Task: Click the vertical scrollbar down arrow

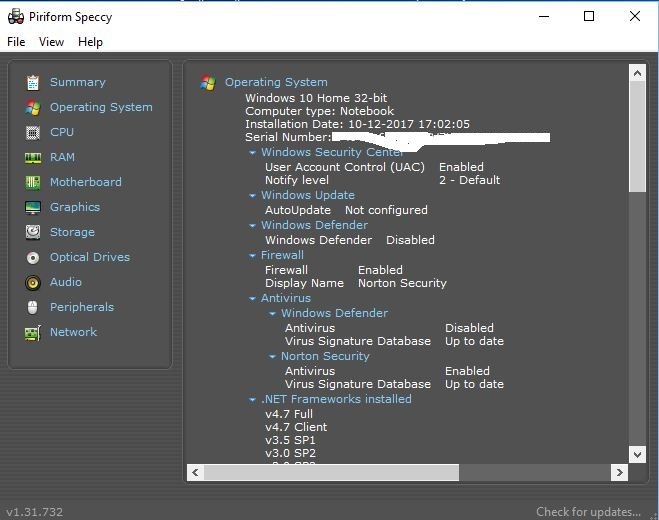Action: pyautogui.click(x=637, y=454)
